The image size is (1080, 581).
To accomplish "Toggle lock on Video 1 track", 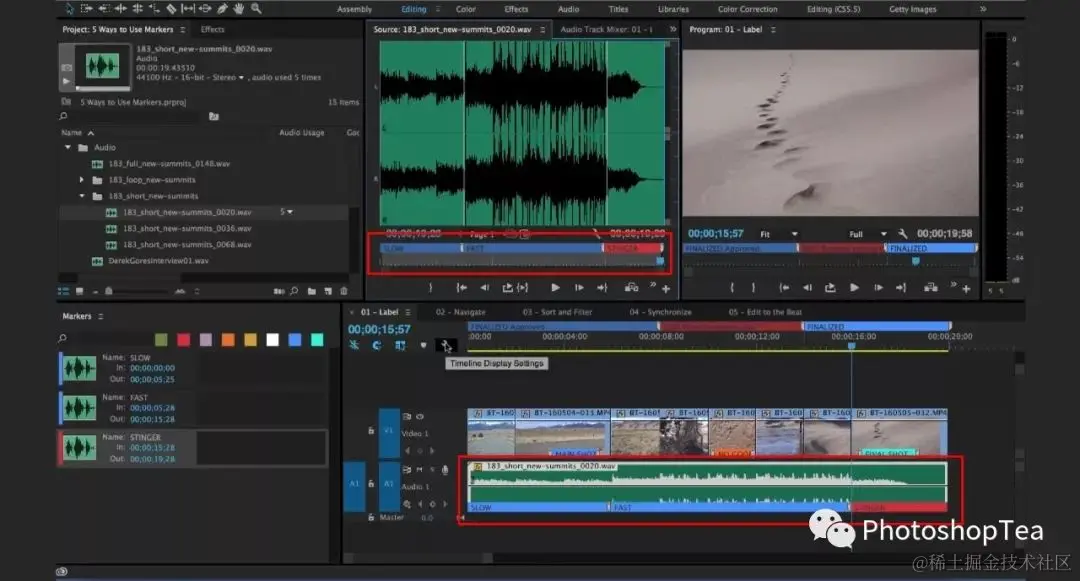I will click(x=371, y=430).
